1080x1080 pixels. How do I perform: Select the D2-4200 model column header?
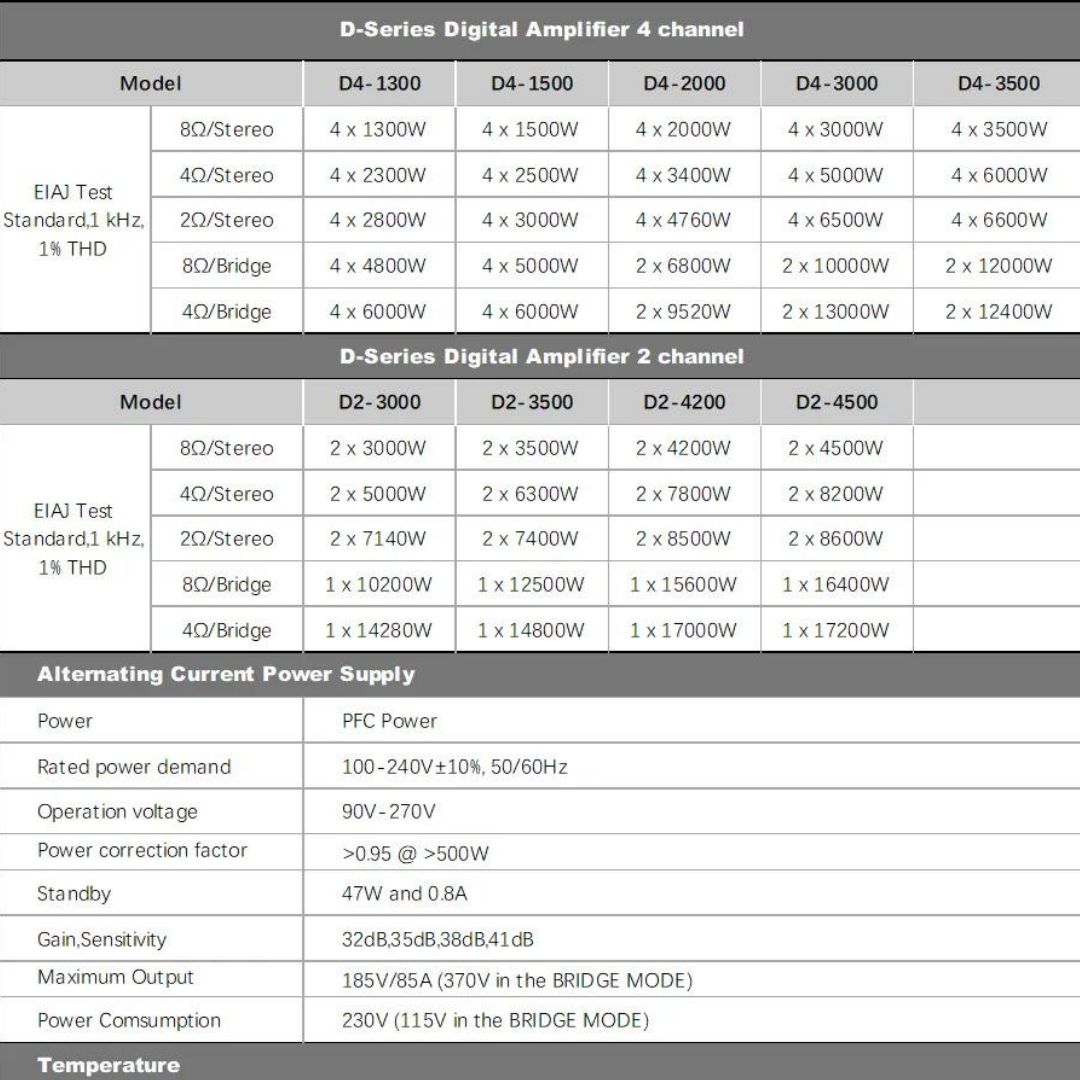coord(684,402)
